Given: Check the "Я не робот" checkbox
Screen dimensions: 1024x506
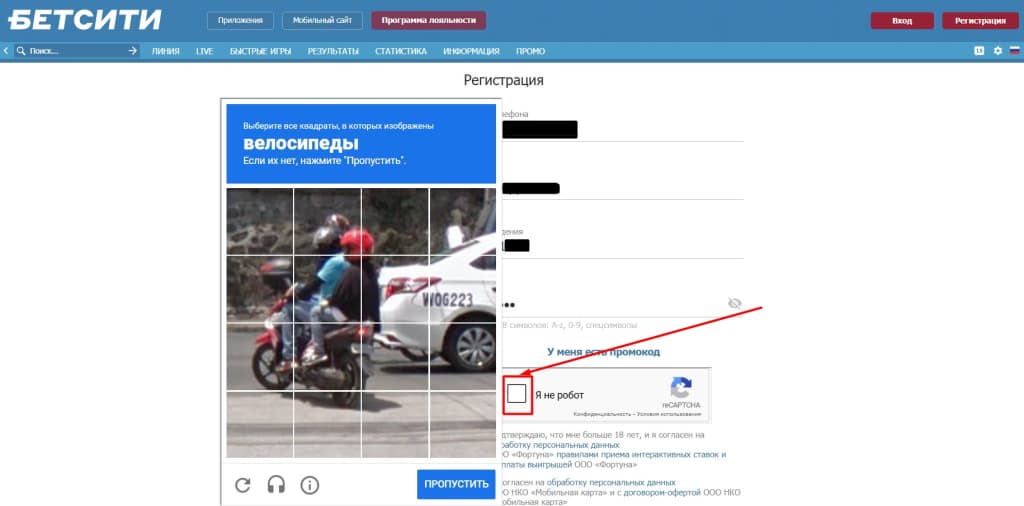Looking at the screenshot, I should coord(517,394).
